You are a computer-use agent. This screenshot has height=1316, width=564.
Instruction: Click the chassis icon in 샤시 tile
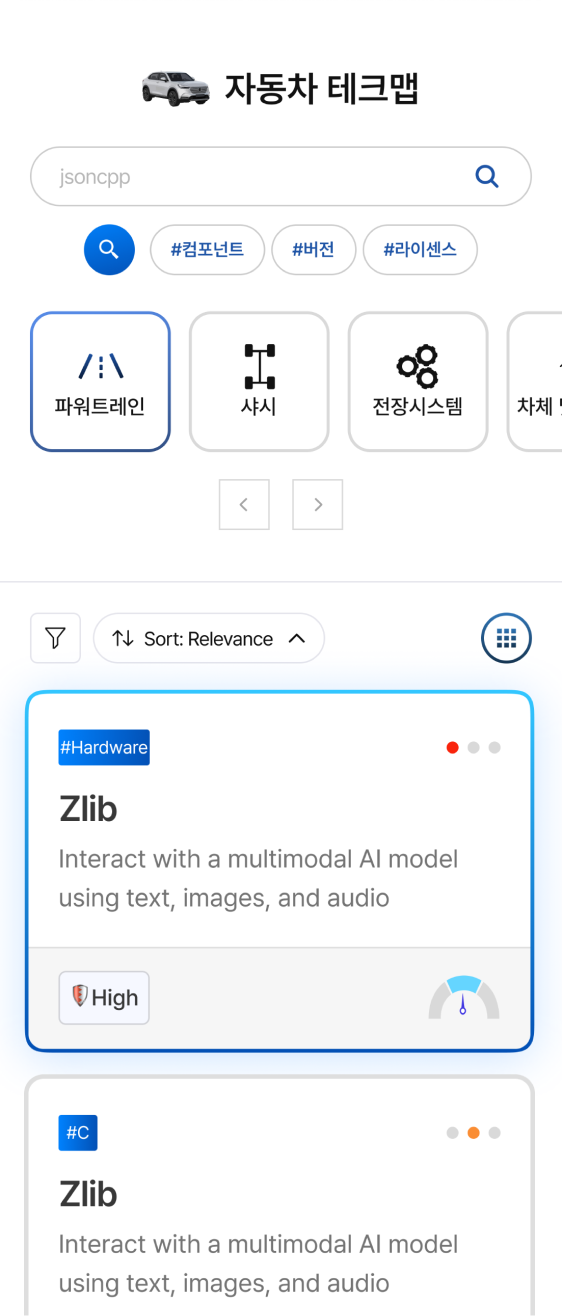(259, 366)
